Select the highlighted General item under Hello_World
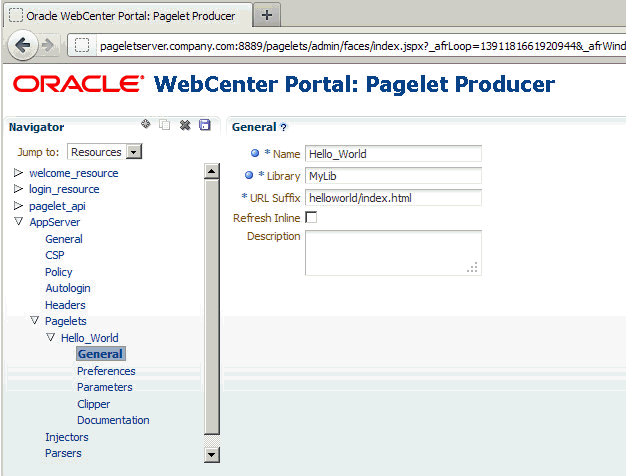Screen dimensions: 626x476 pyautogui.click(x=101, y=354)
